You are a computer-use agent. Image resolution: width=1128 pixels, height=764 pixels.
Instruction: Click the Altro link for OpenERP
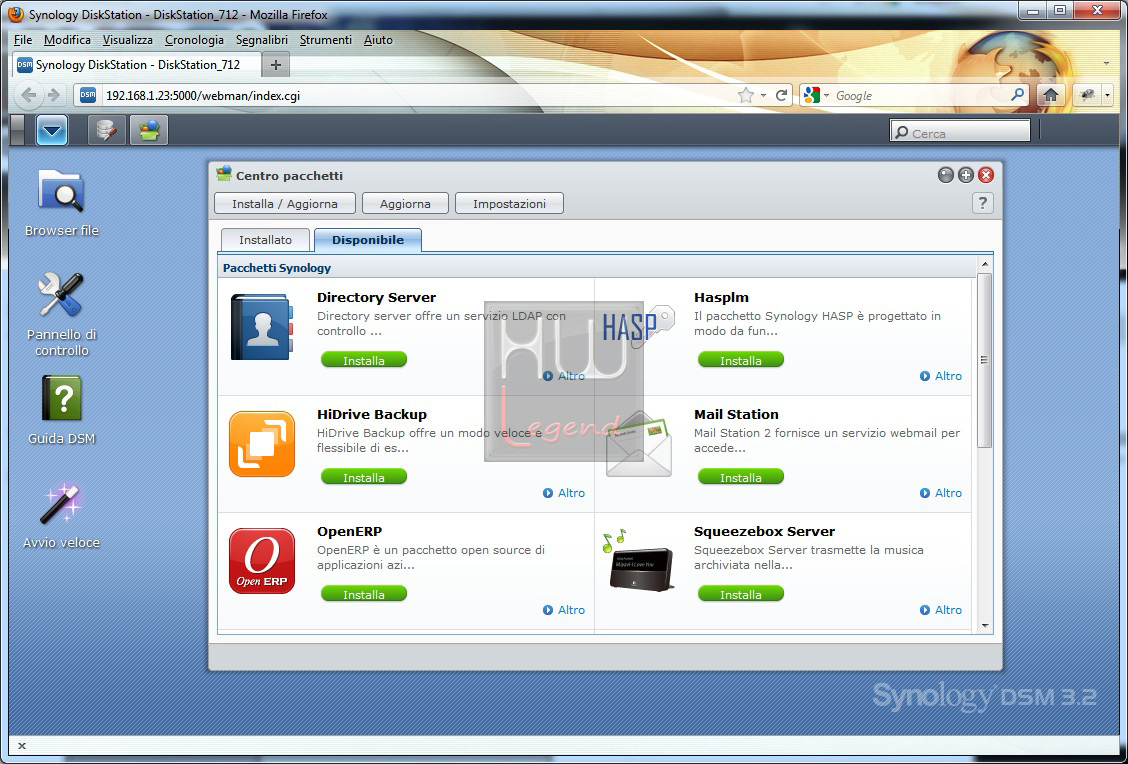(x=564, y=610)
